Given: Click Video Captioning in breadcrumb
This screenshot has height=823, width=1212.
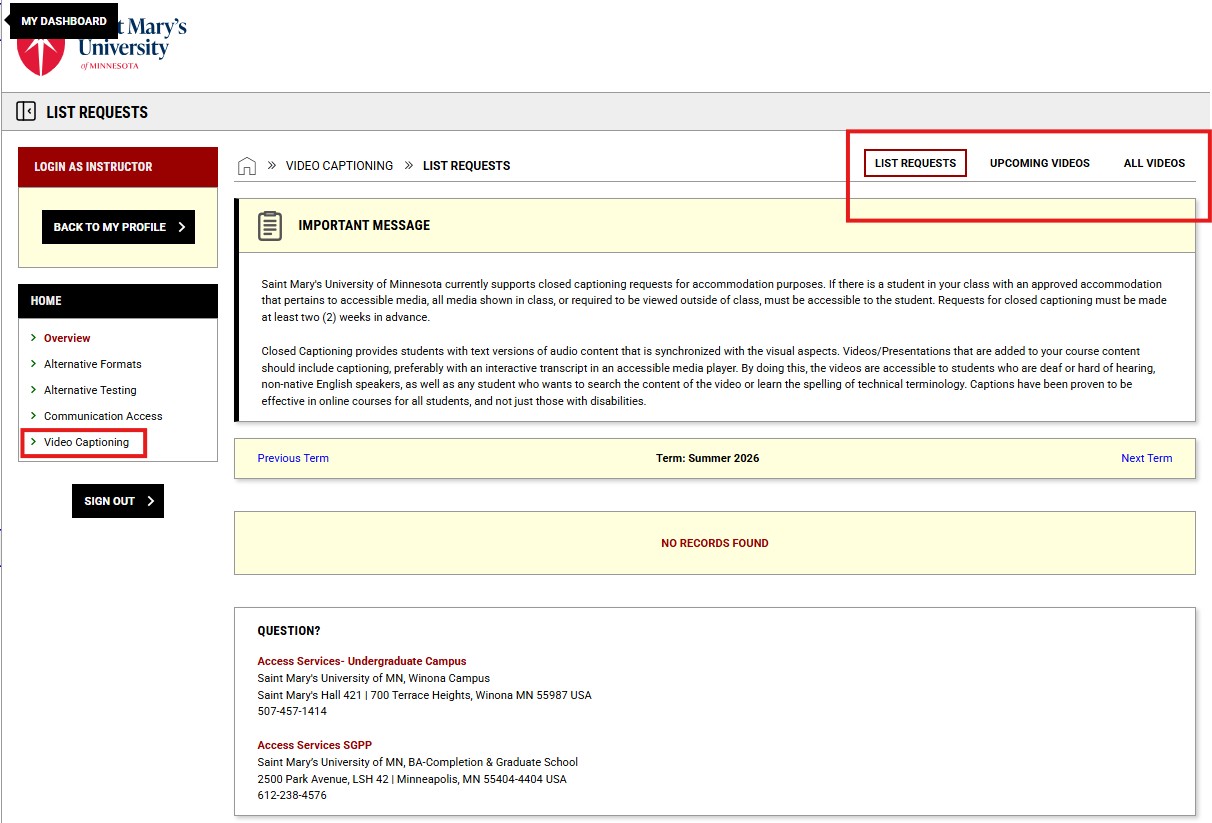Looking at the screenshot, I should (339, 166).
